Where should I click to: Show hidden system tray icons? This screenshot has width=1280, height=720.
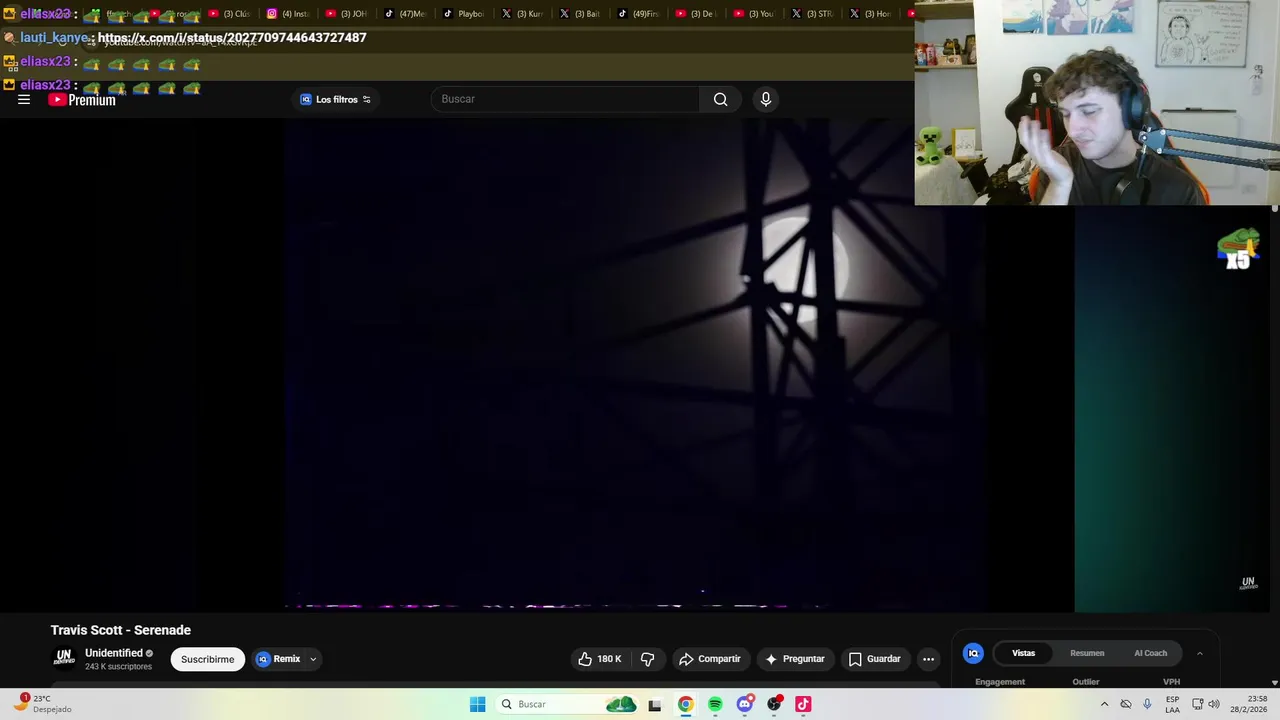point(1104,704)
